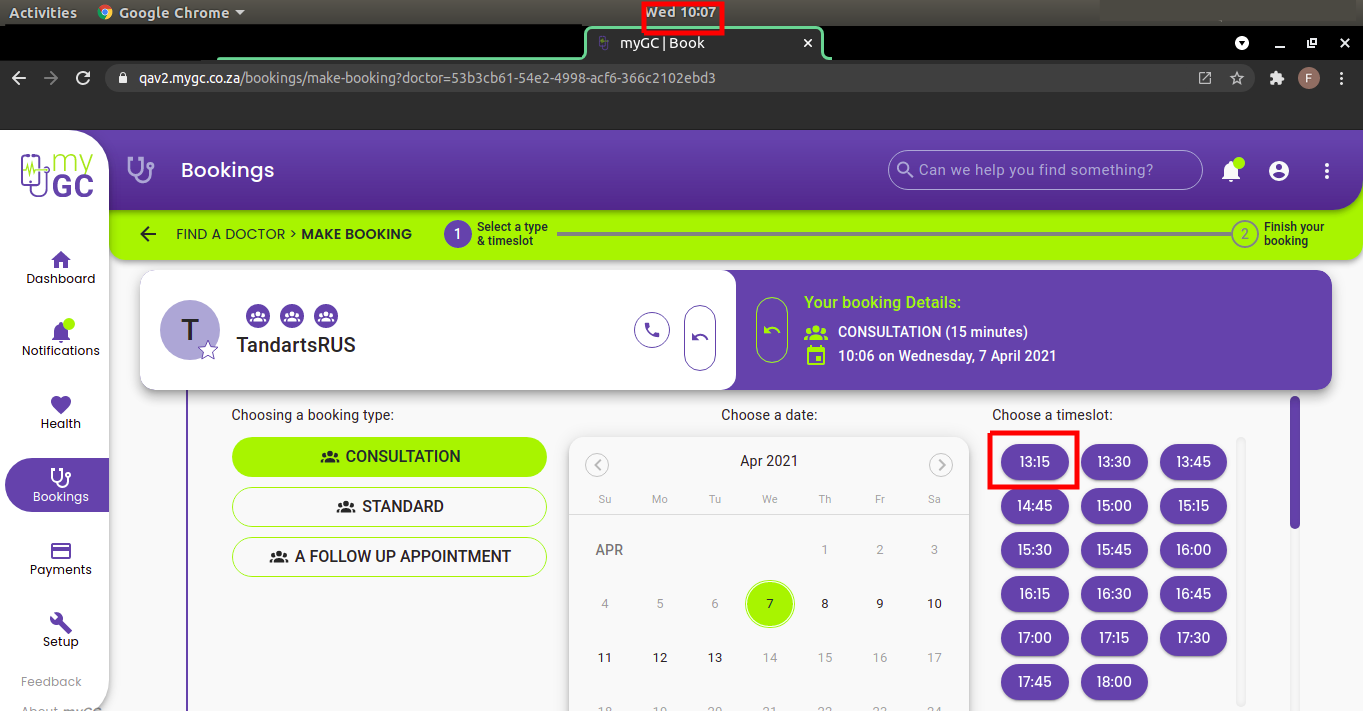The height and width of the screenshot is (711, 1363).
Task: Choose the 16:00 timeslot
Action: [x=1193, y=550]
